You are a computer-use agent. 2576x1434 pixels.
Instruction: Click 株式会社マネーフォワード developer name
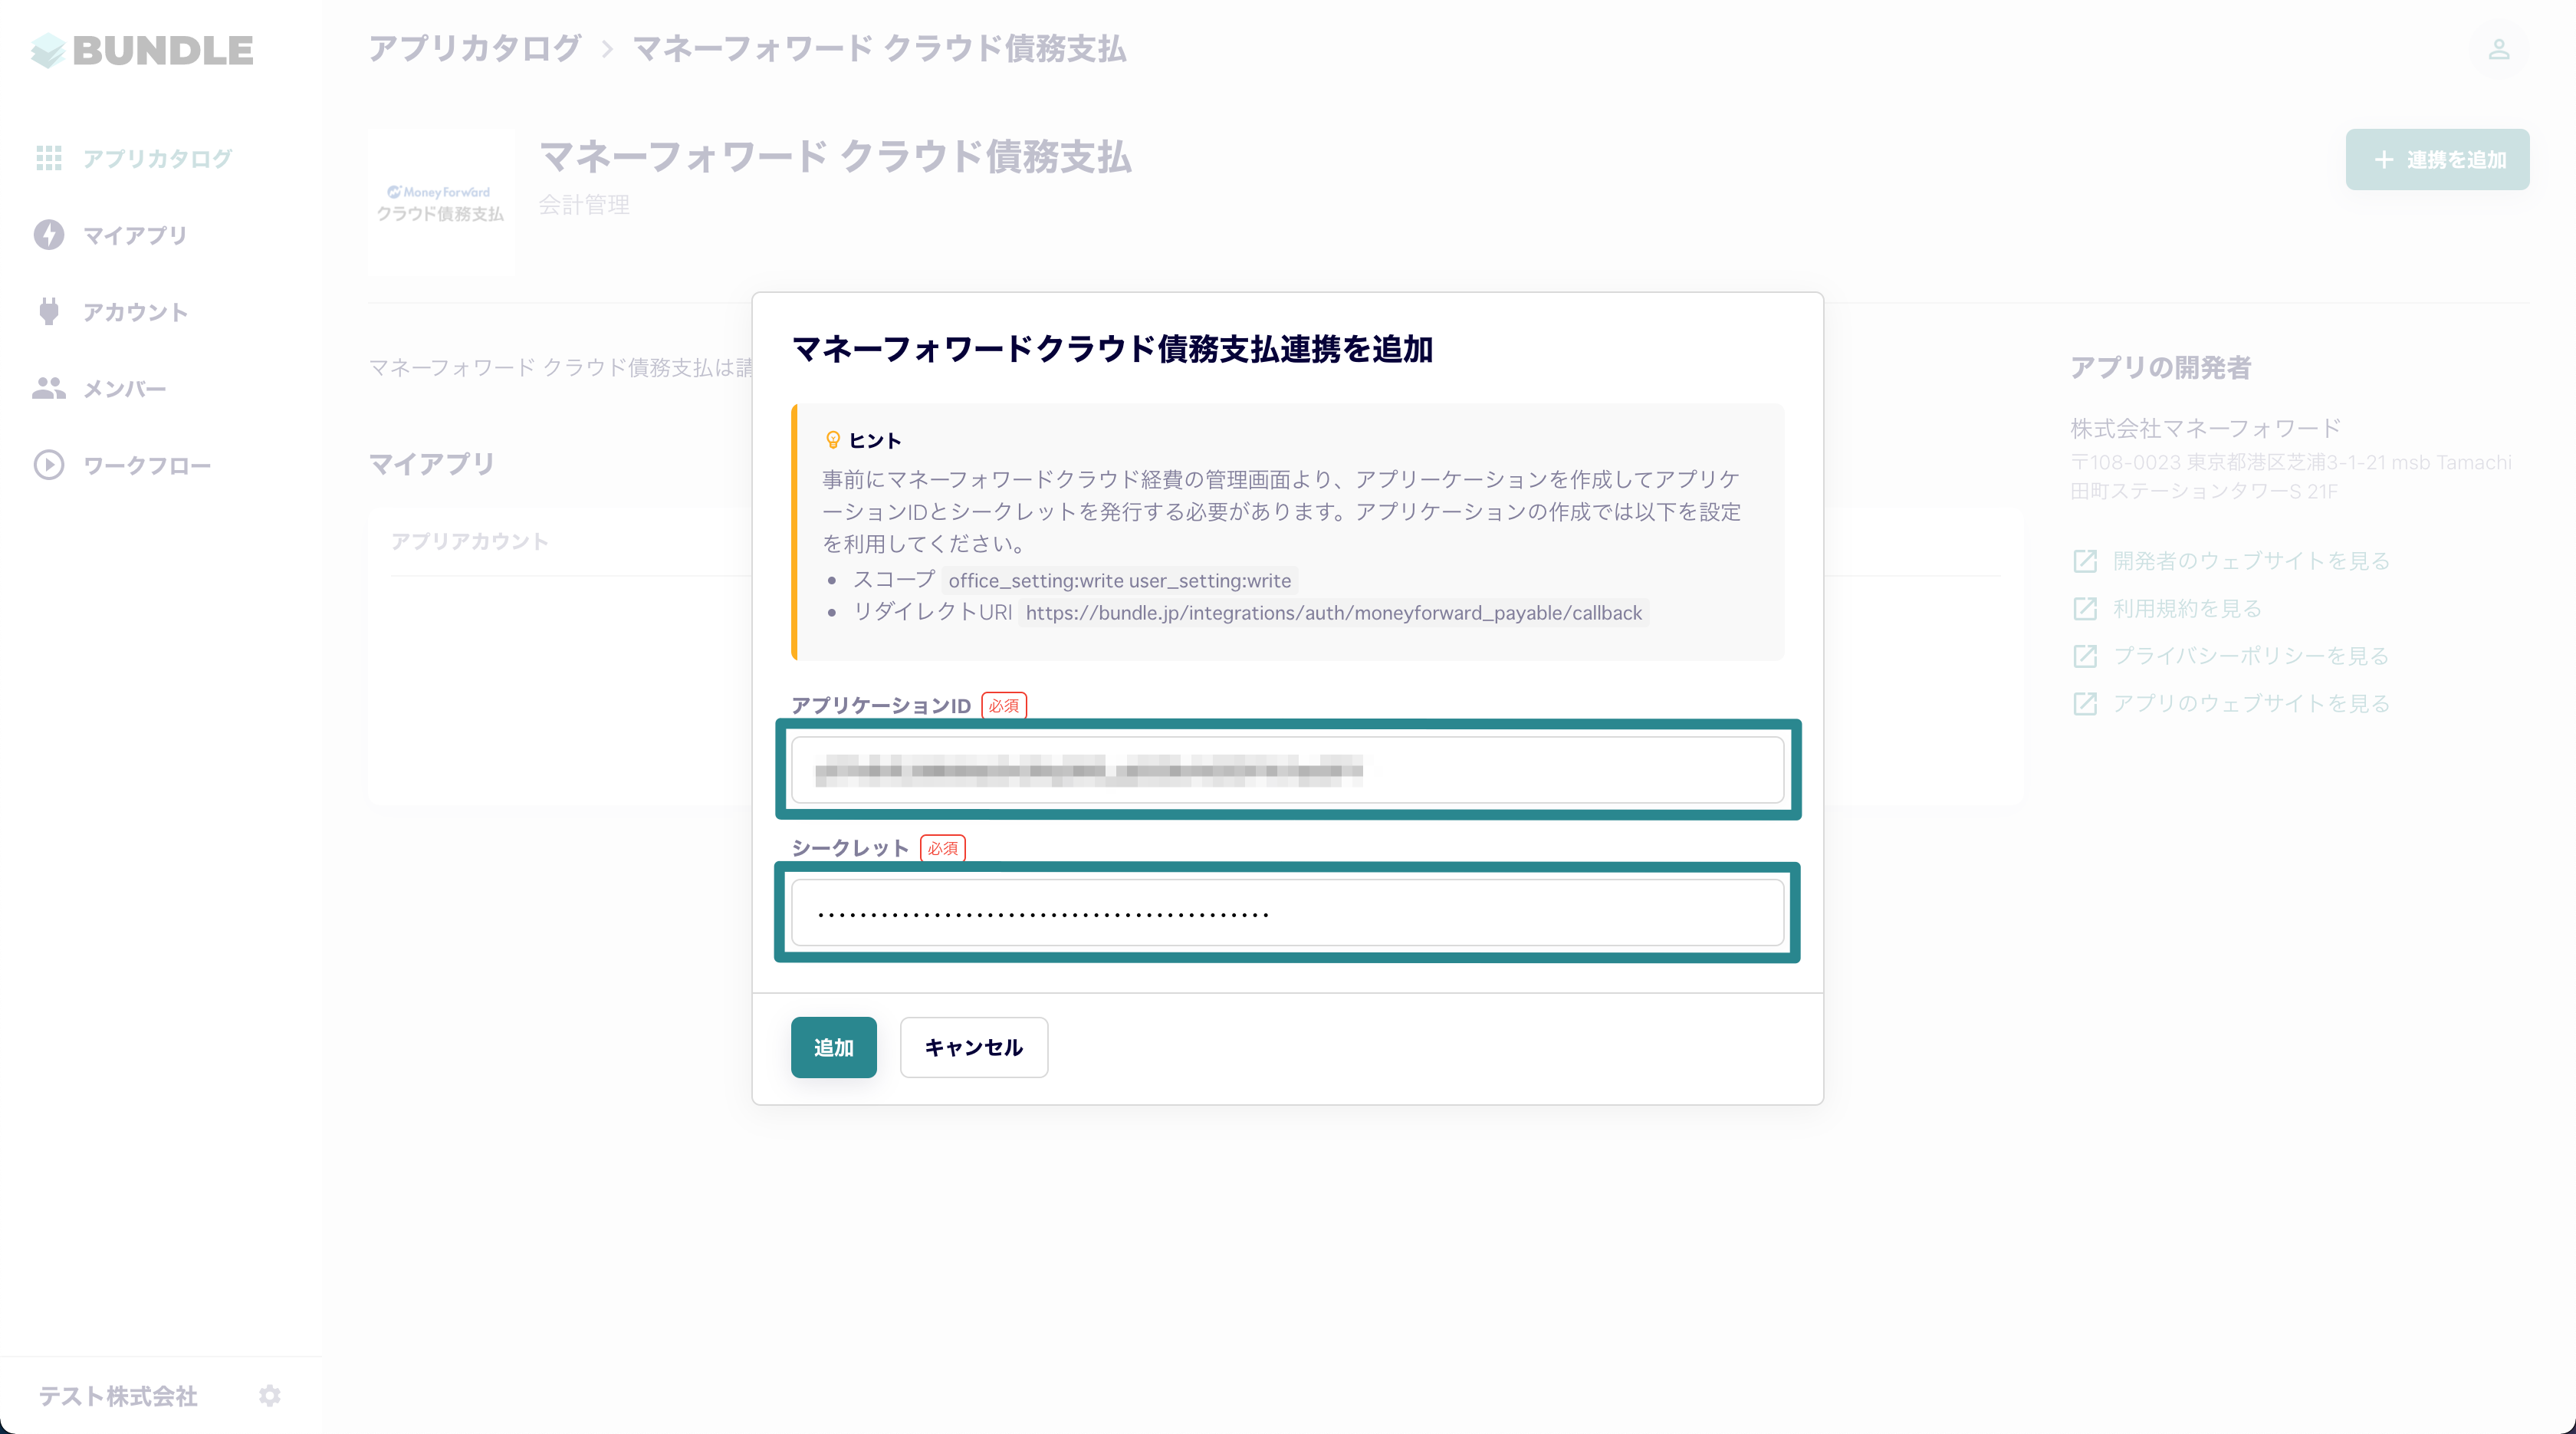click(x=2205, y=428)
